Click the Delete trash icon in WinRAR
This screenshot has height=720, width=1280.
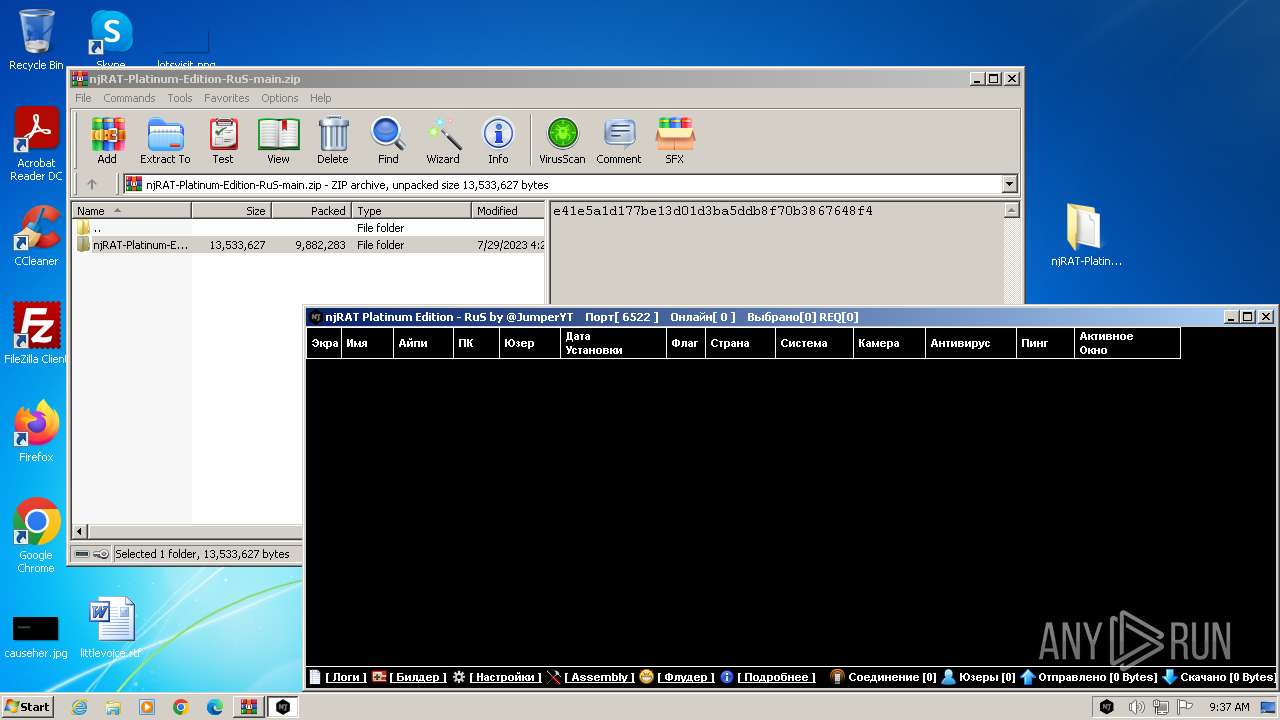coord(333,140)
